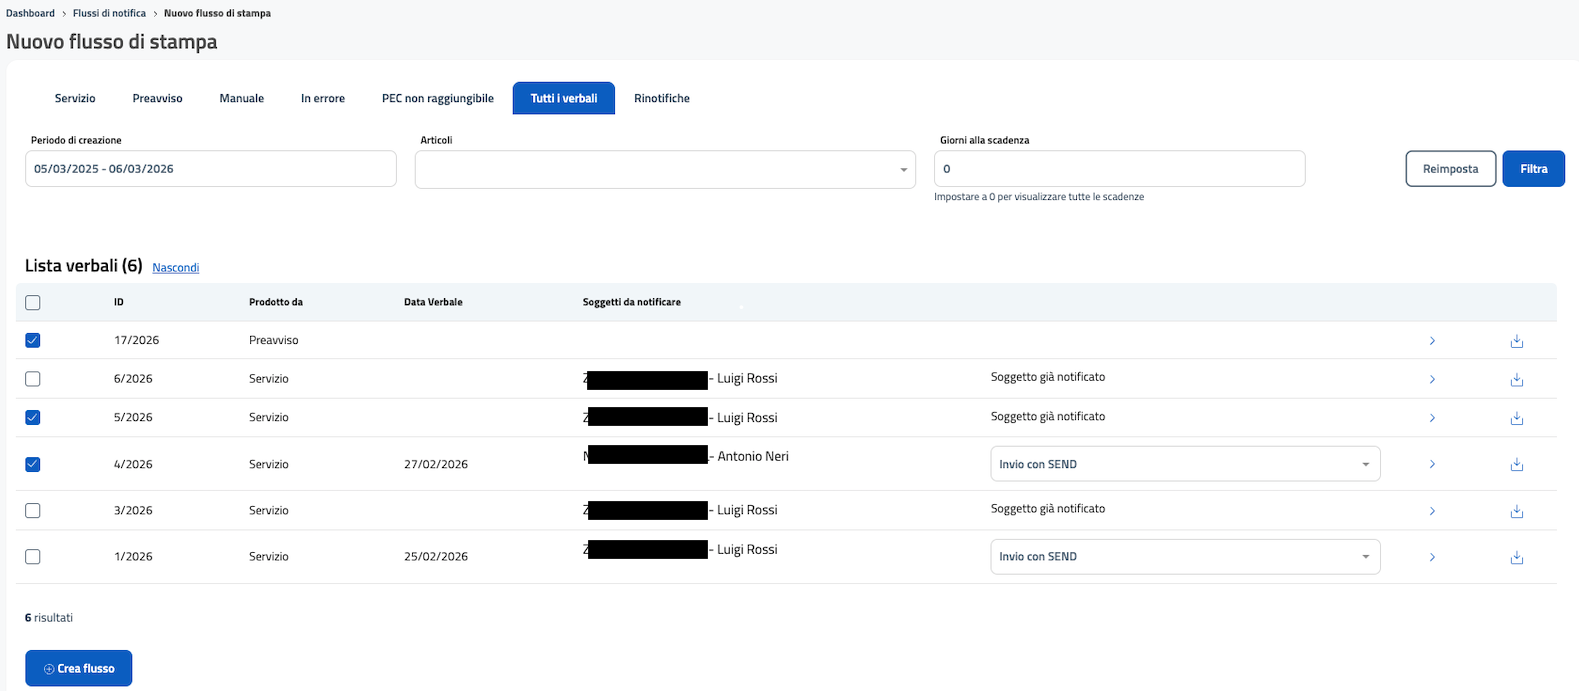
Task: Open details chevron for verbale 3/2026
Action: tap(1432, 511)
